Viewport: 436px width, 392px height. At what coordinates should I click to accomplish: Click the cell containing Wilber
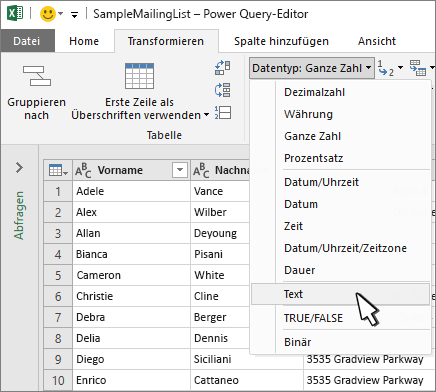point(220,212)
